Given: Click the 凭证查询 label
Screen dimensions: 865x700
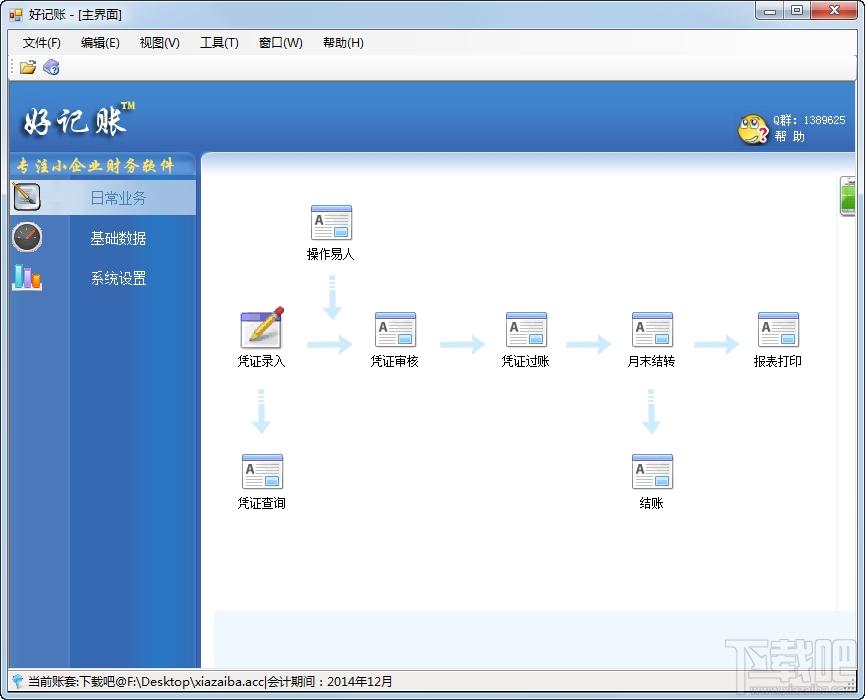Looking at the screenshot, I should [x=261, y=503].
